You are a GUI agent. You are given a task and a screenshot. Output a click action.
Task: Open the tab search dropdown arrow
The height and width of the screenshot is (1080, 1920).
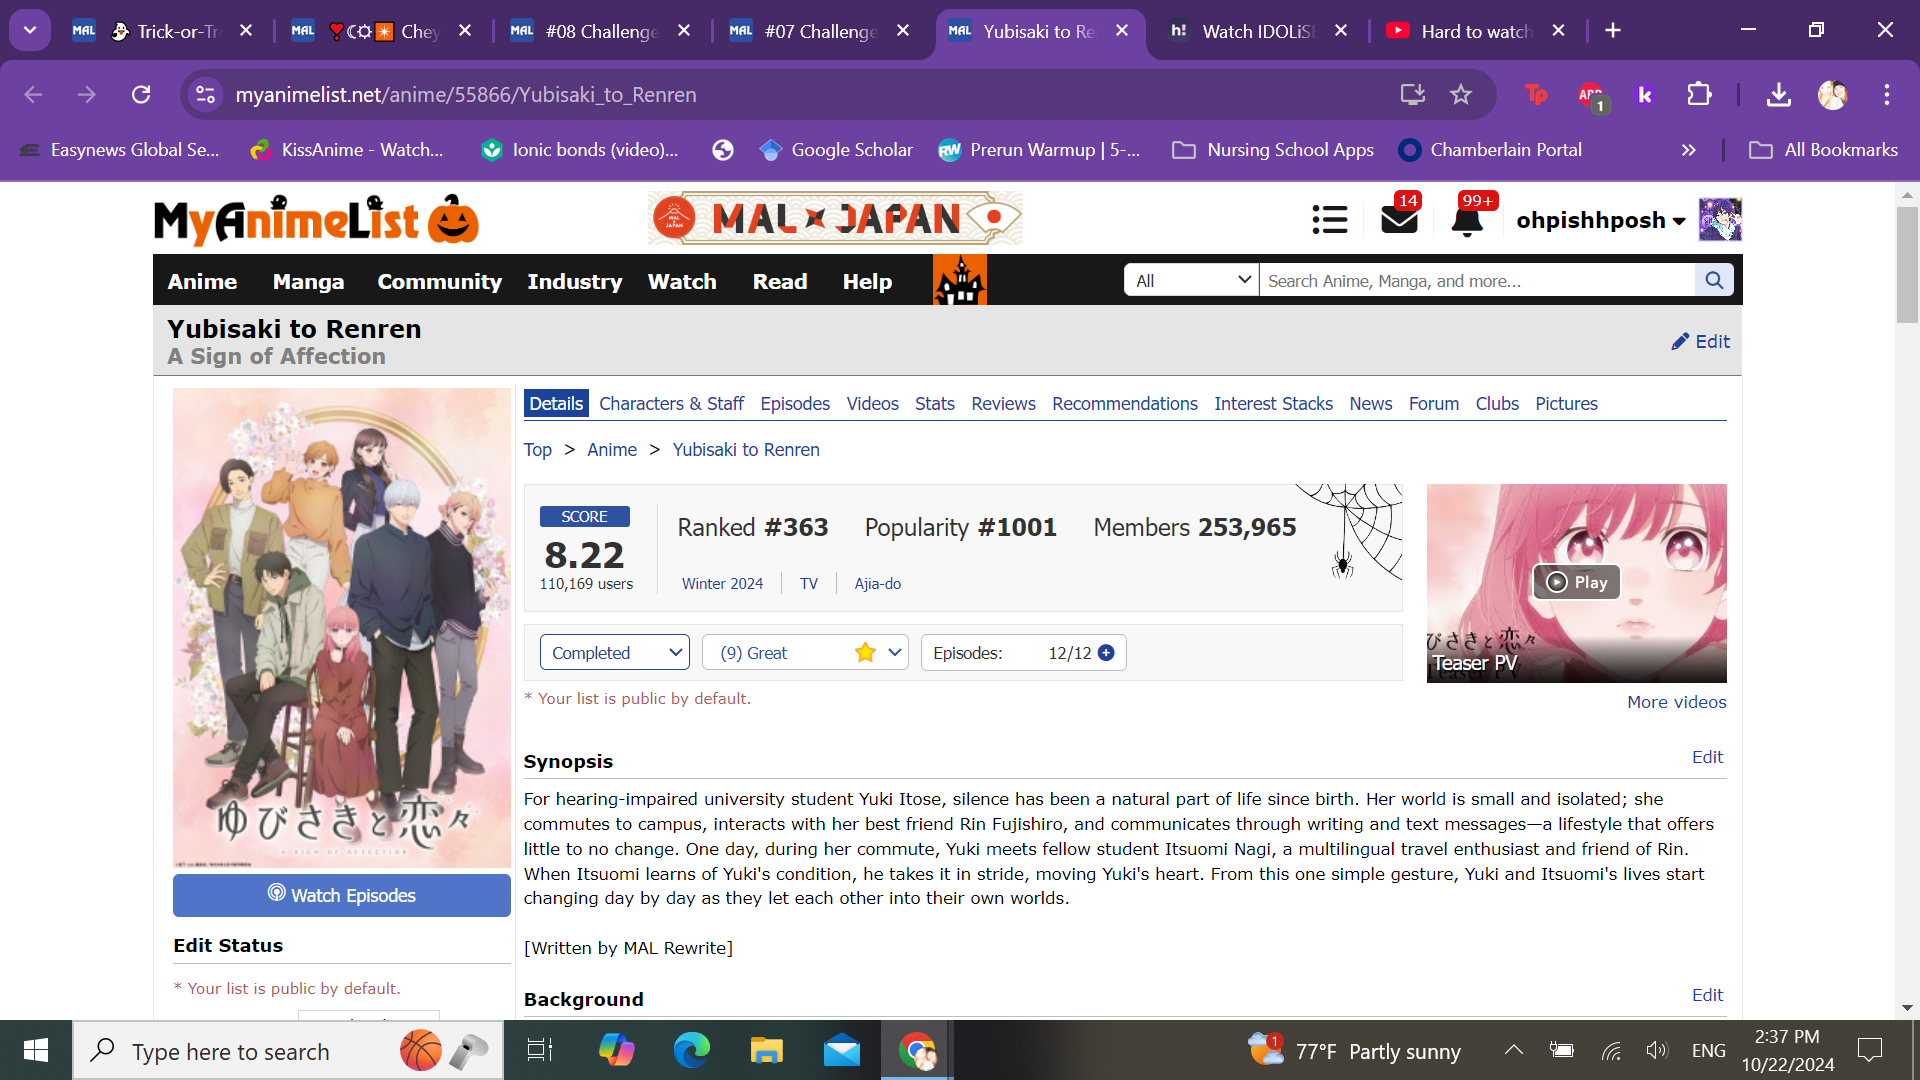point(30,30)
